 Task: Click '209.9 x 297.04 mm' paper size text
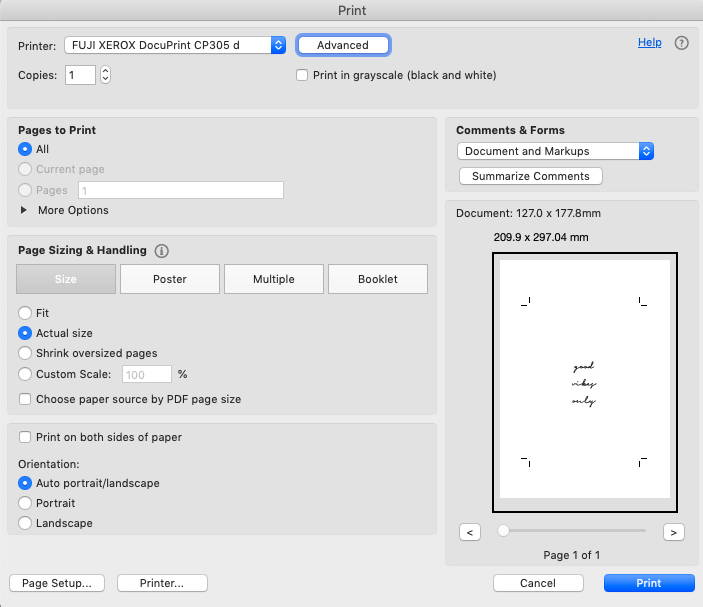541,237
